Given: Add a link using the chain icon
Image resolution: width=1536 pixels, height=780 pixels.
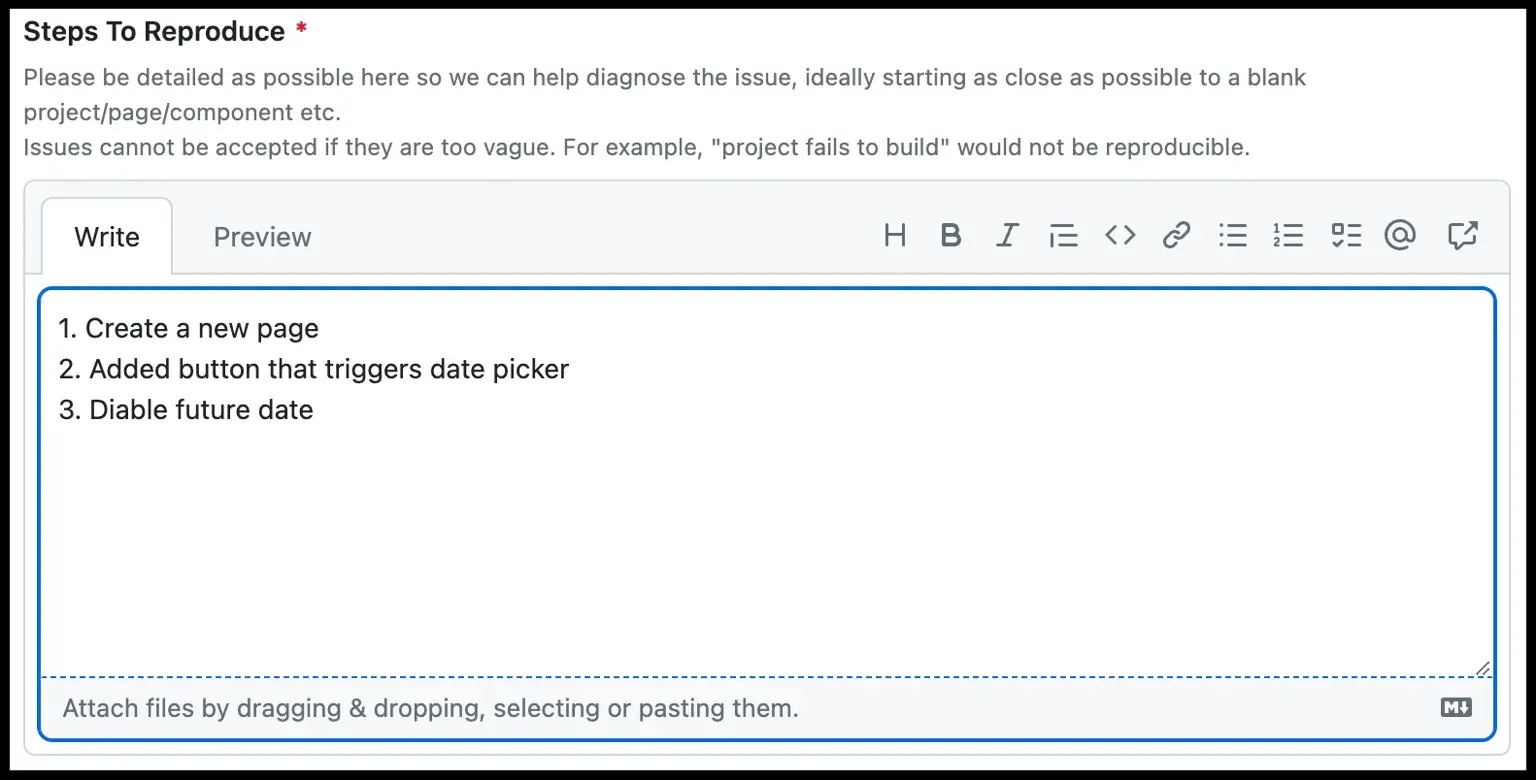Looking at the screenshot, I should coord(1176,236).
